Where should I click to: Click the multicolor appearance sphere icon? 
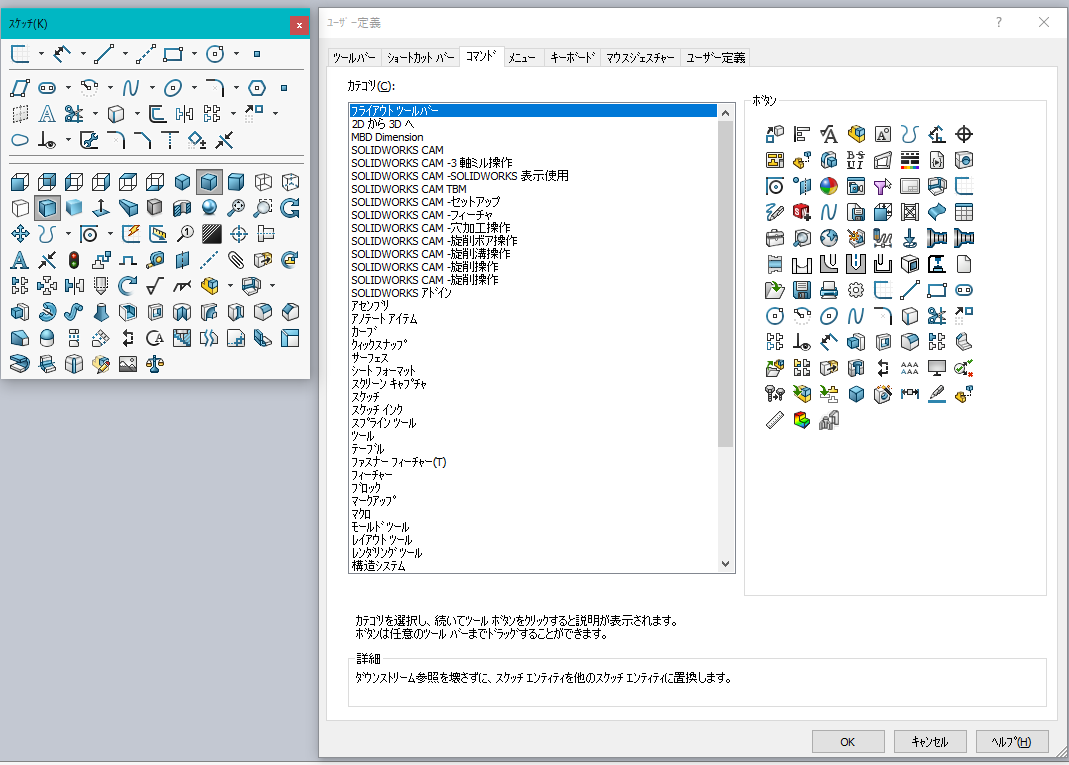(828, 186)
